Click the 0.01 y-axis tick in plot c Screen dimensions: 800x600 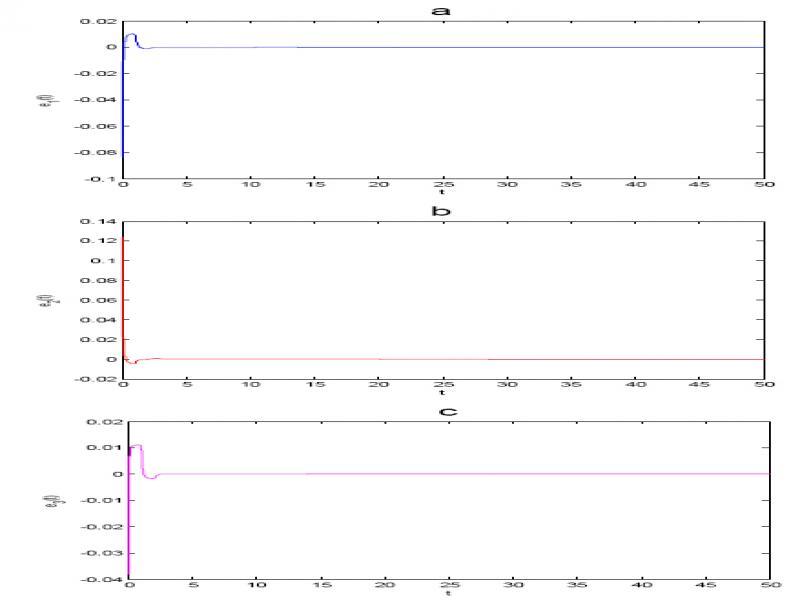point(110,448)
